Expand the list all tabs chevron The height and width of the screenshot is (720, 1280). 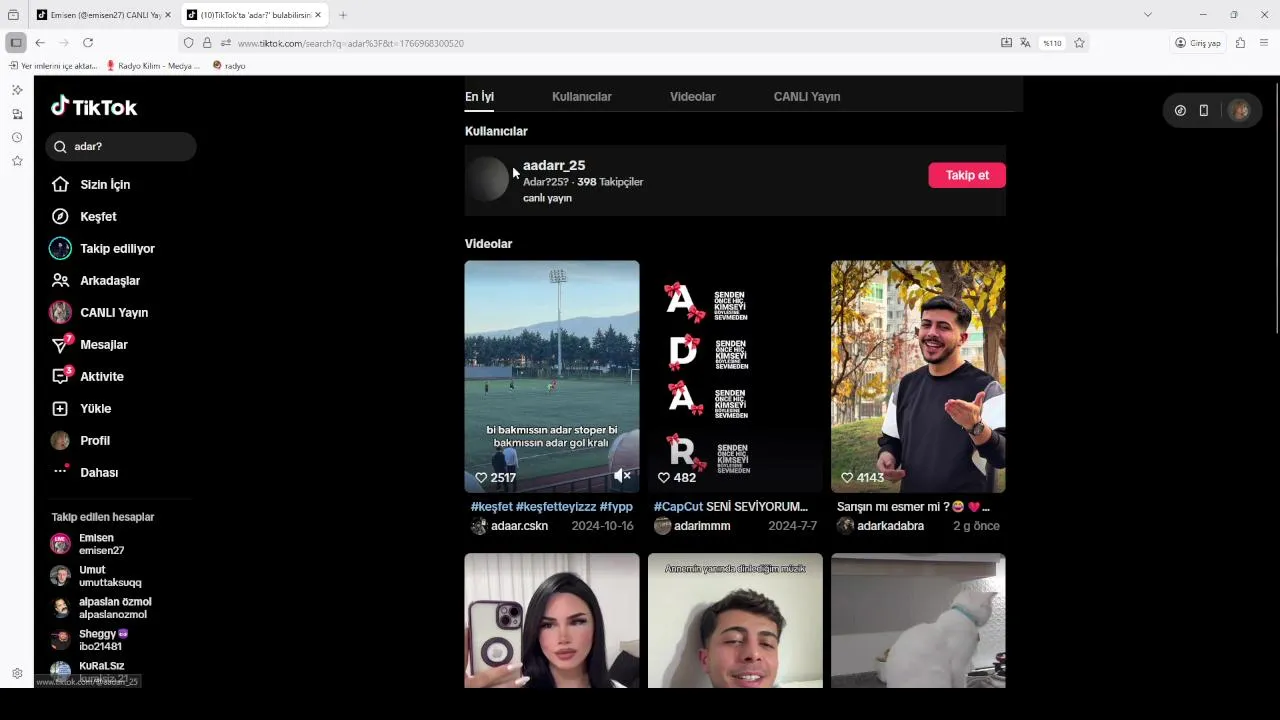pyautogui.click(x=1148, y=15)
